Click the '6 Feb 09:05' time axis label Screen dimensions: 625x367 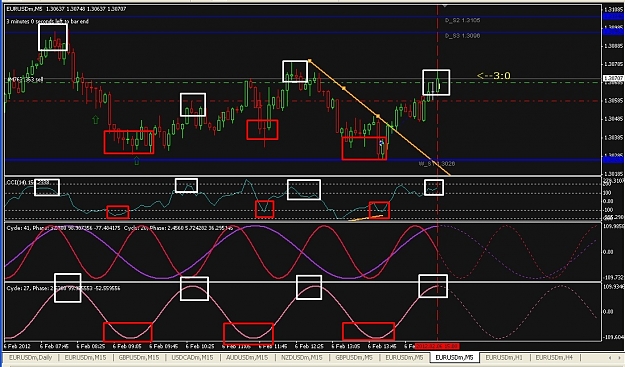click(x=127, y=346)
